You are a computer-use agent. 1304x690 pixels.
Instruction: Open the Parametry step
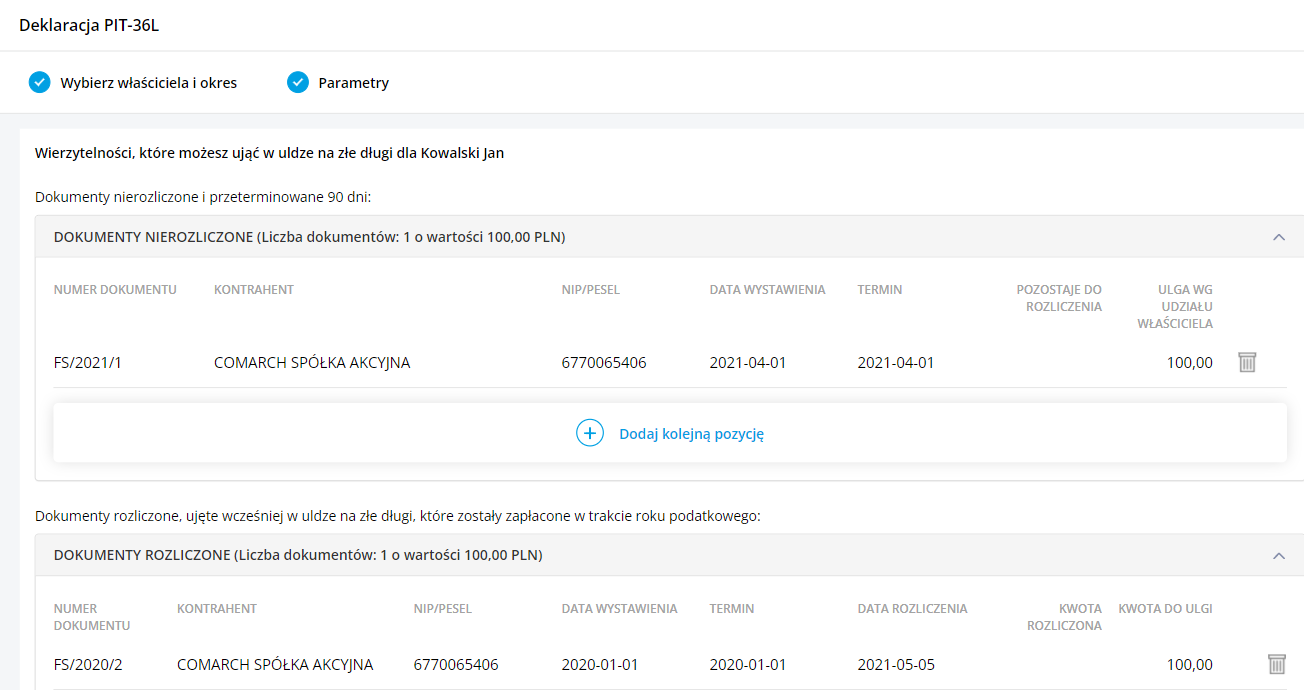[x=353, y=83]
